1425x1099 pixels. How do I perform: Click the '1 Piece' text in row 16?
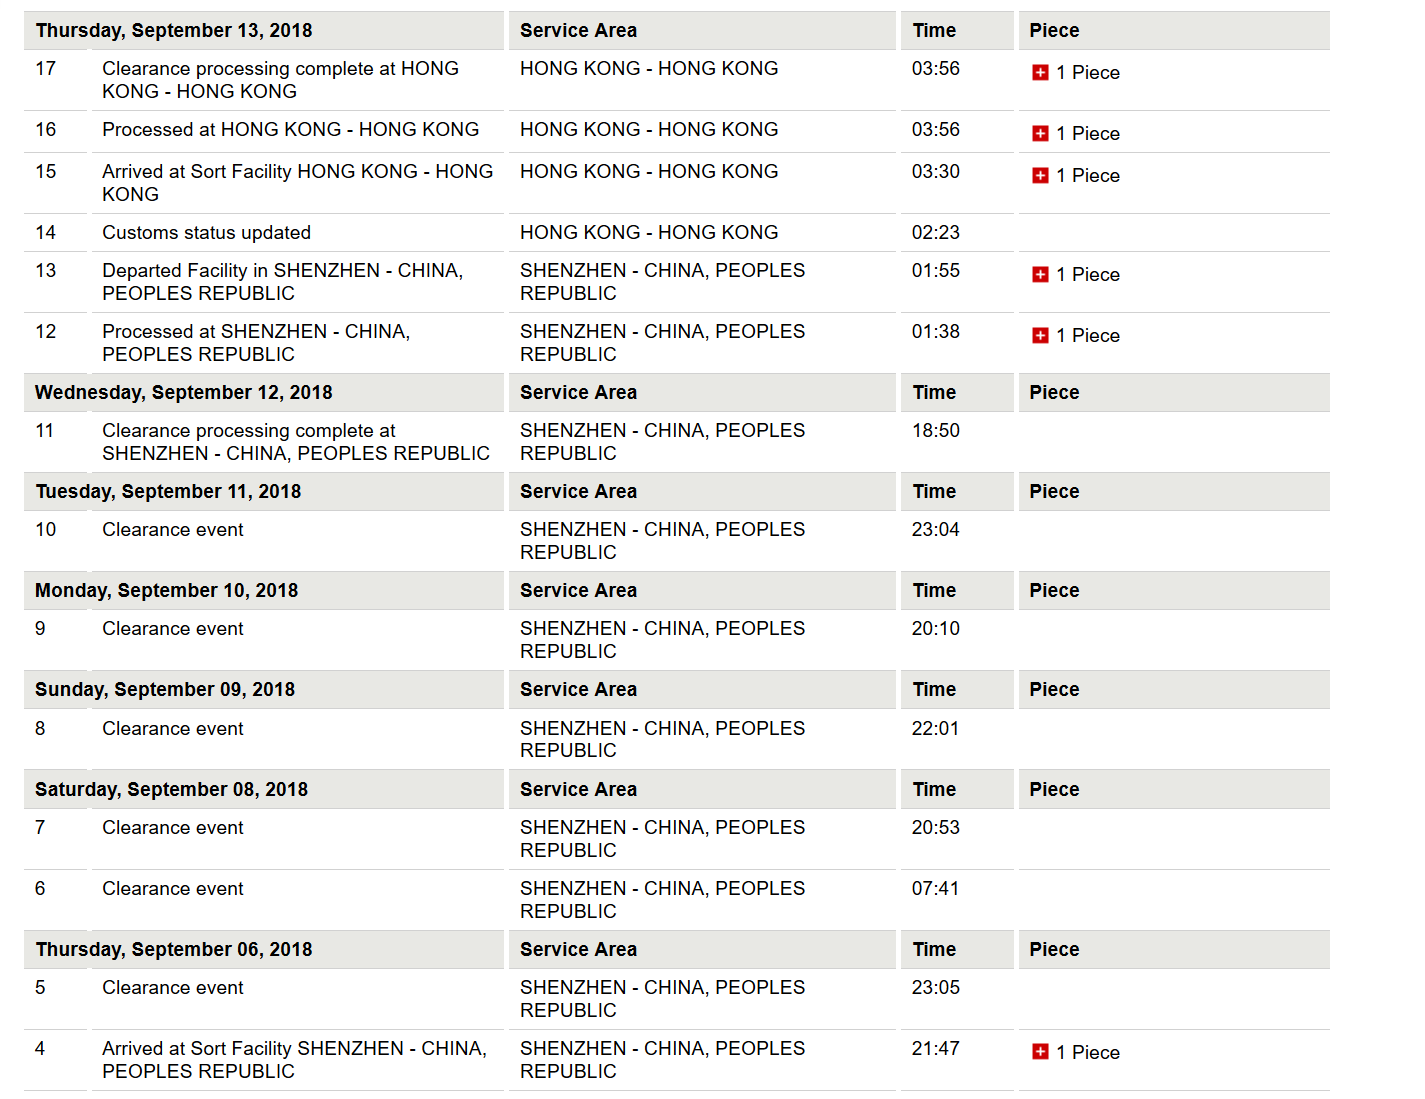pos(1088,134)
